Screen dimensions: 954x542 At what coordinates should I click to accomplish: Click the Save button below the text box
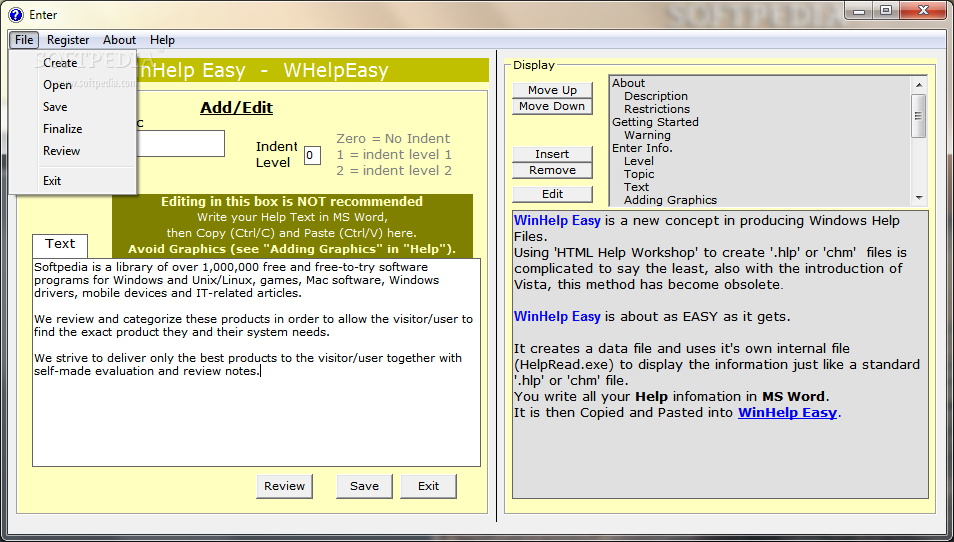pos(364,486)
